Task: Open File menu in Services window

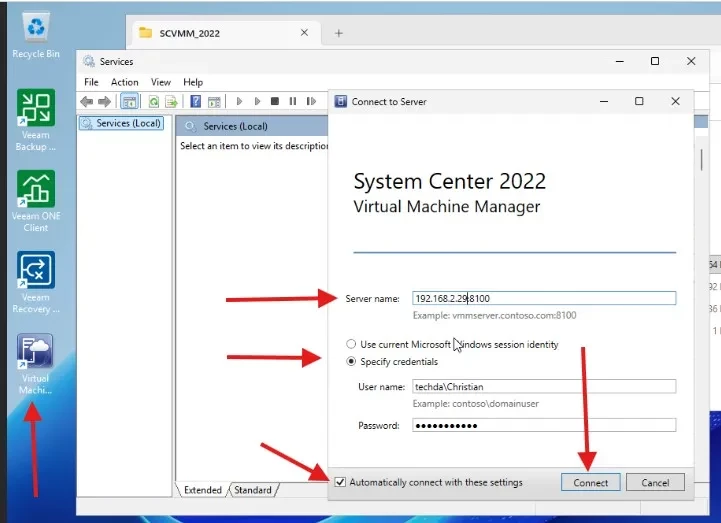Action: click(91, 82)
